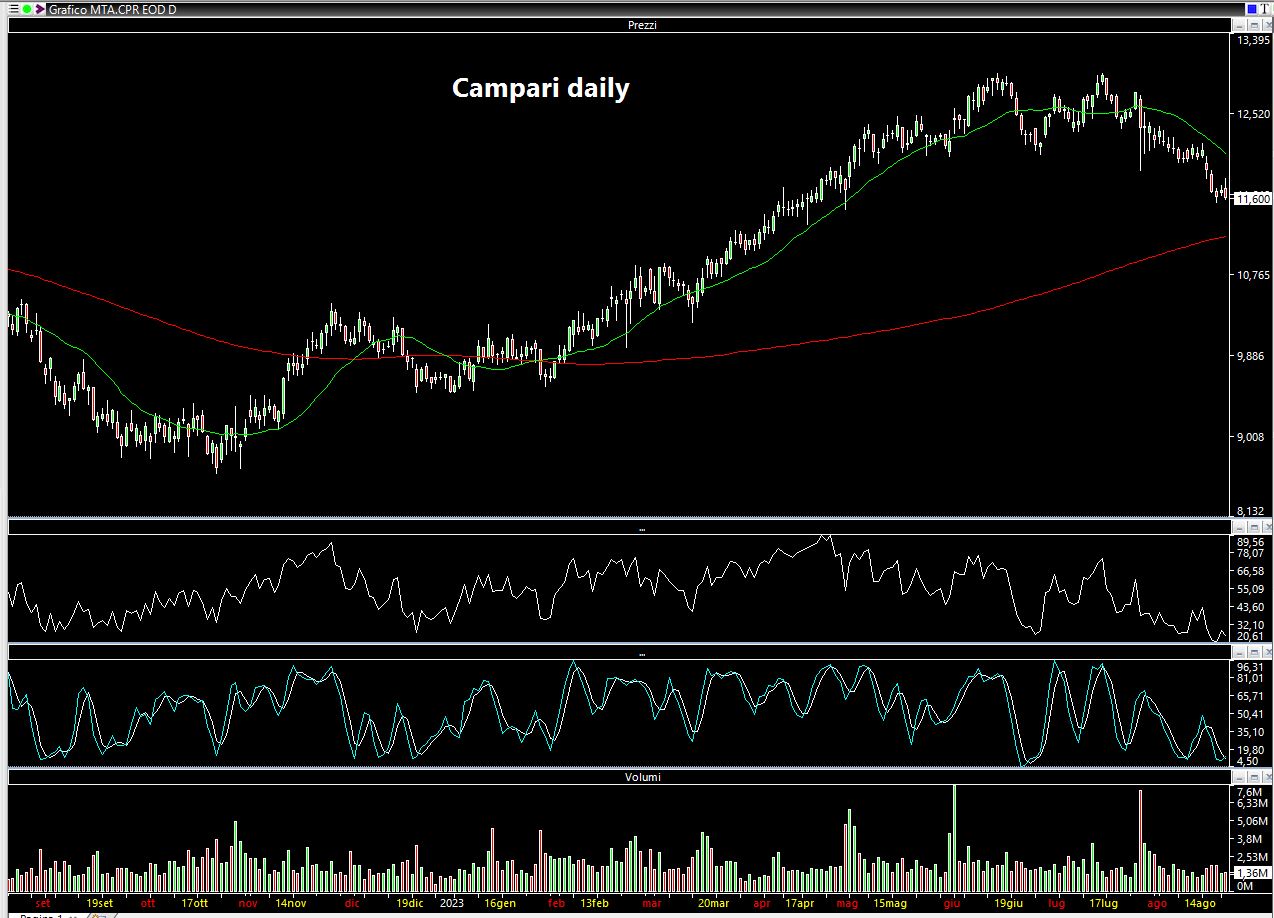The height and width of the screenshot is (918, 1274).
Task: Click the tallest volume bar near giu
Action: [954, 838]
